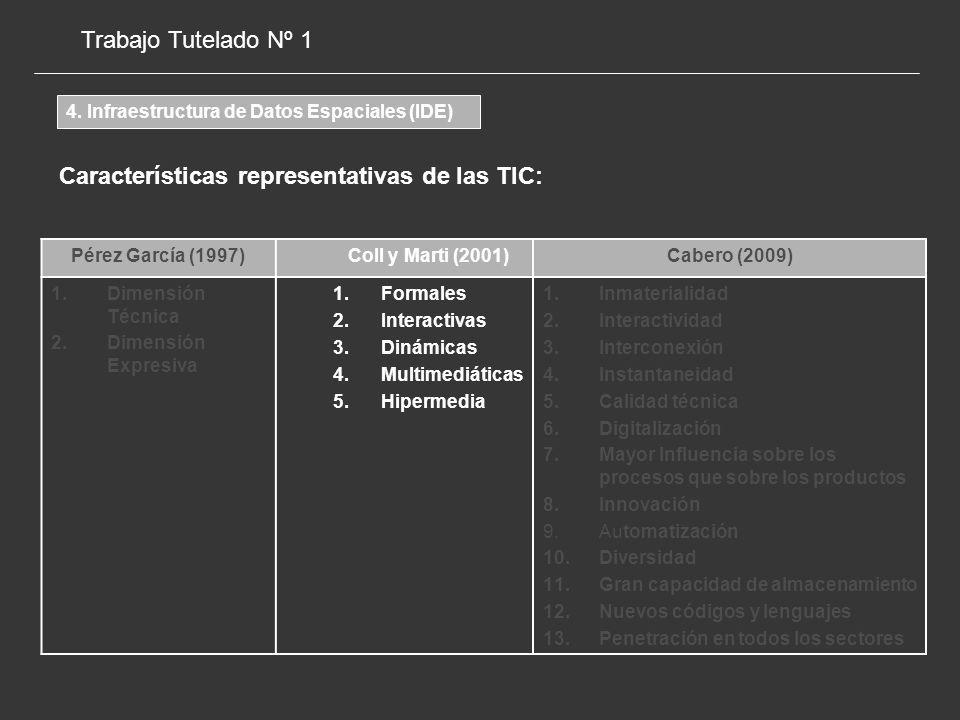Viewport: 960px width, 720px height.
Task: Click the 'Penetración en todos los sectores' entry
Action: (x=751, y=639)
